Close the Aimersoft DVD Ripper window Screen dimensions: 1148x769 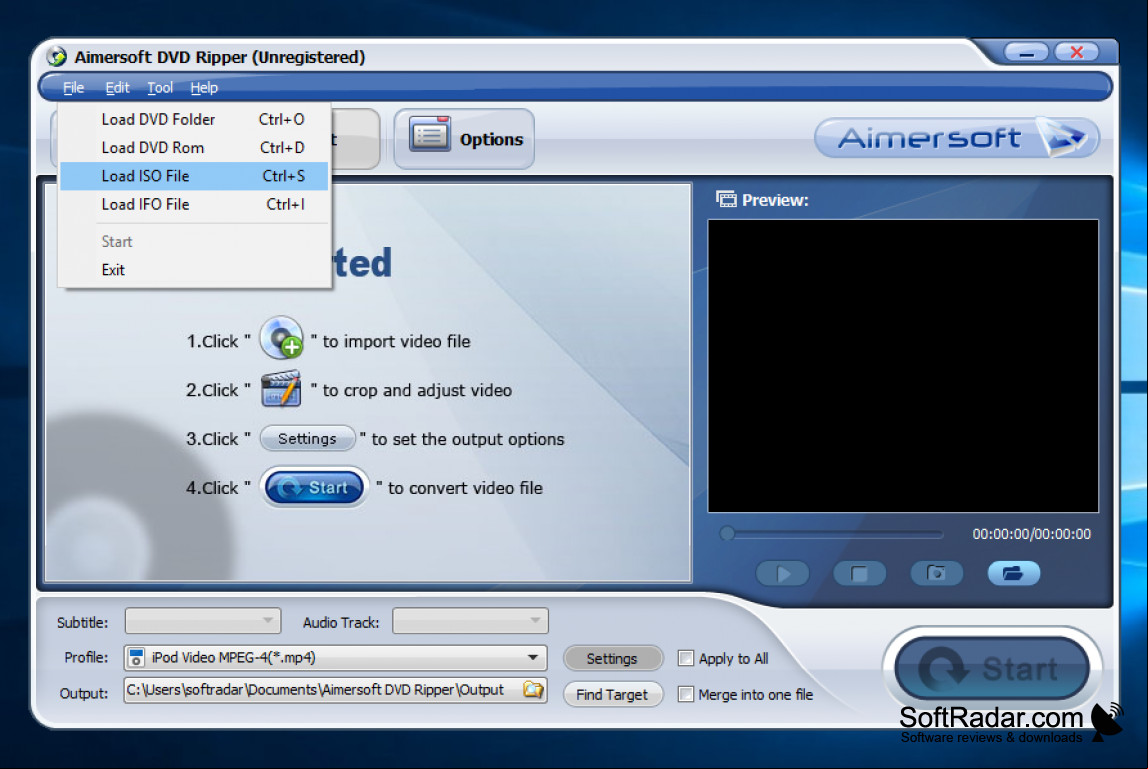1076,53
